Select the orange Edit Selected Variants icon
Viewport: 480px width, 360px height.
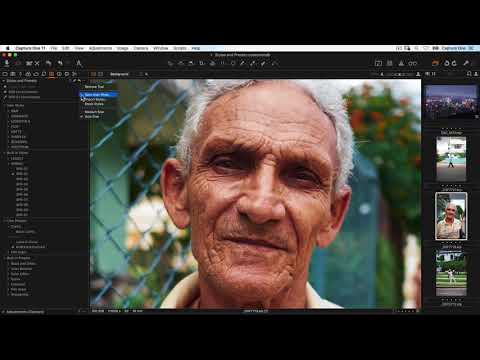tap(435, 63)
